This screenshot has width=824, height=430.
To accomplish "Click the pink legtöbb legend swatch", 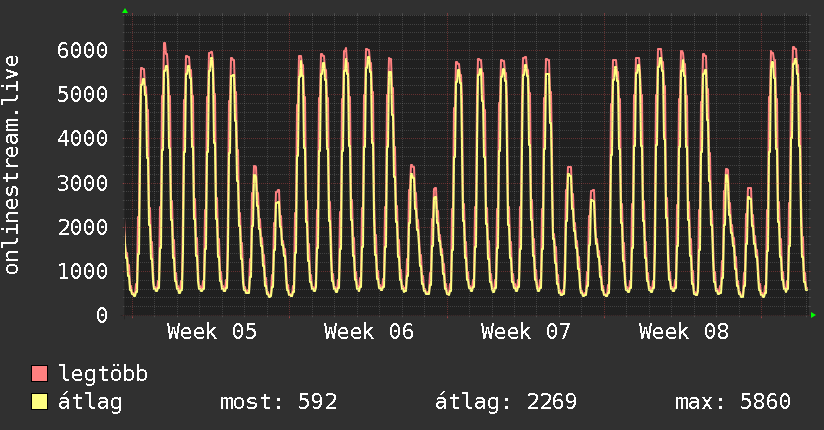I will [39, 374].
